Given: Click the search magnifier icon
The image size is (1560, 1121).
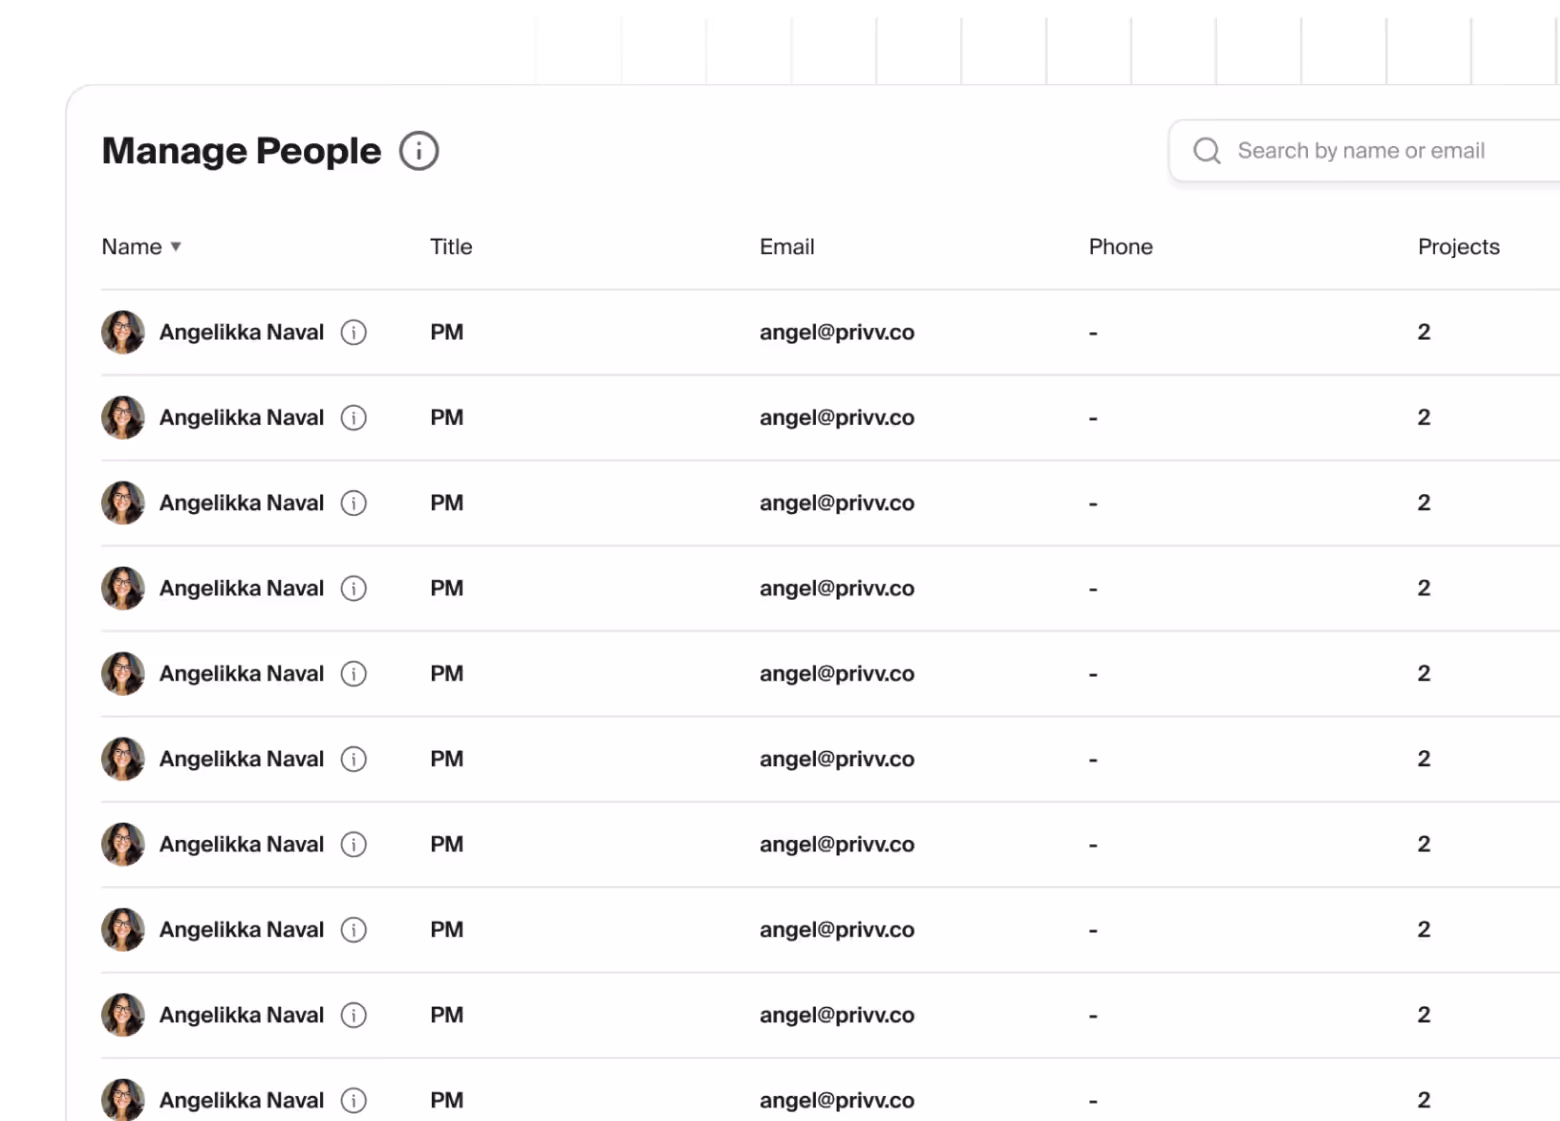Looking at the screenshot, I should (1207, 151).
